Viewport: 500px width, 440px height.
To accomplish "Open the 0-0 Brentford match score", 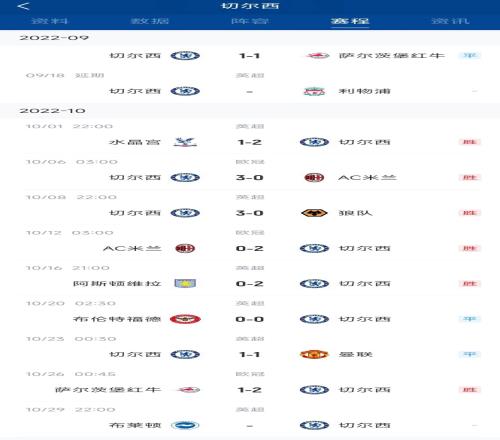I will pyautogui.click(x=249, y=319).
